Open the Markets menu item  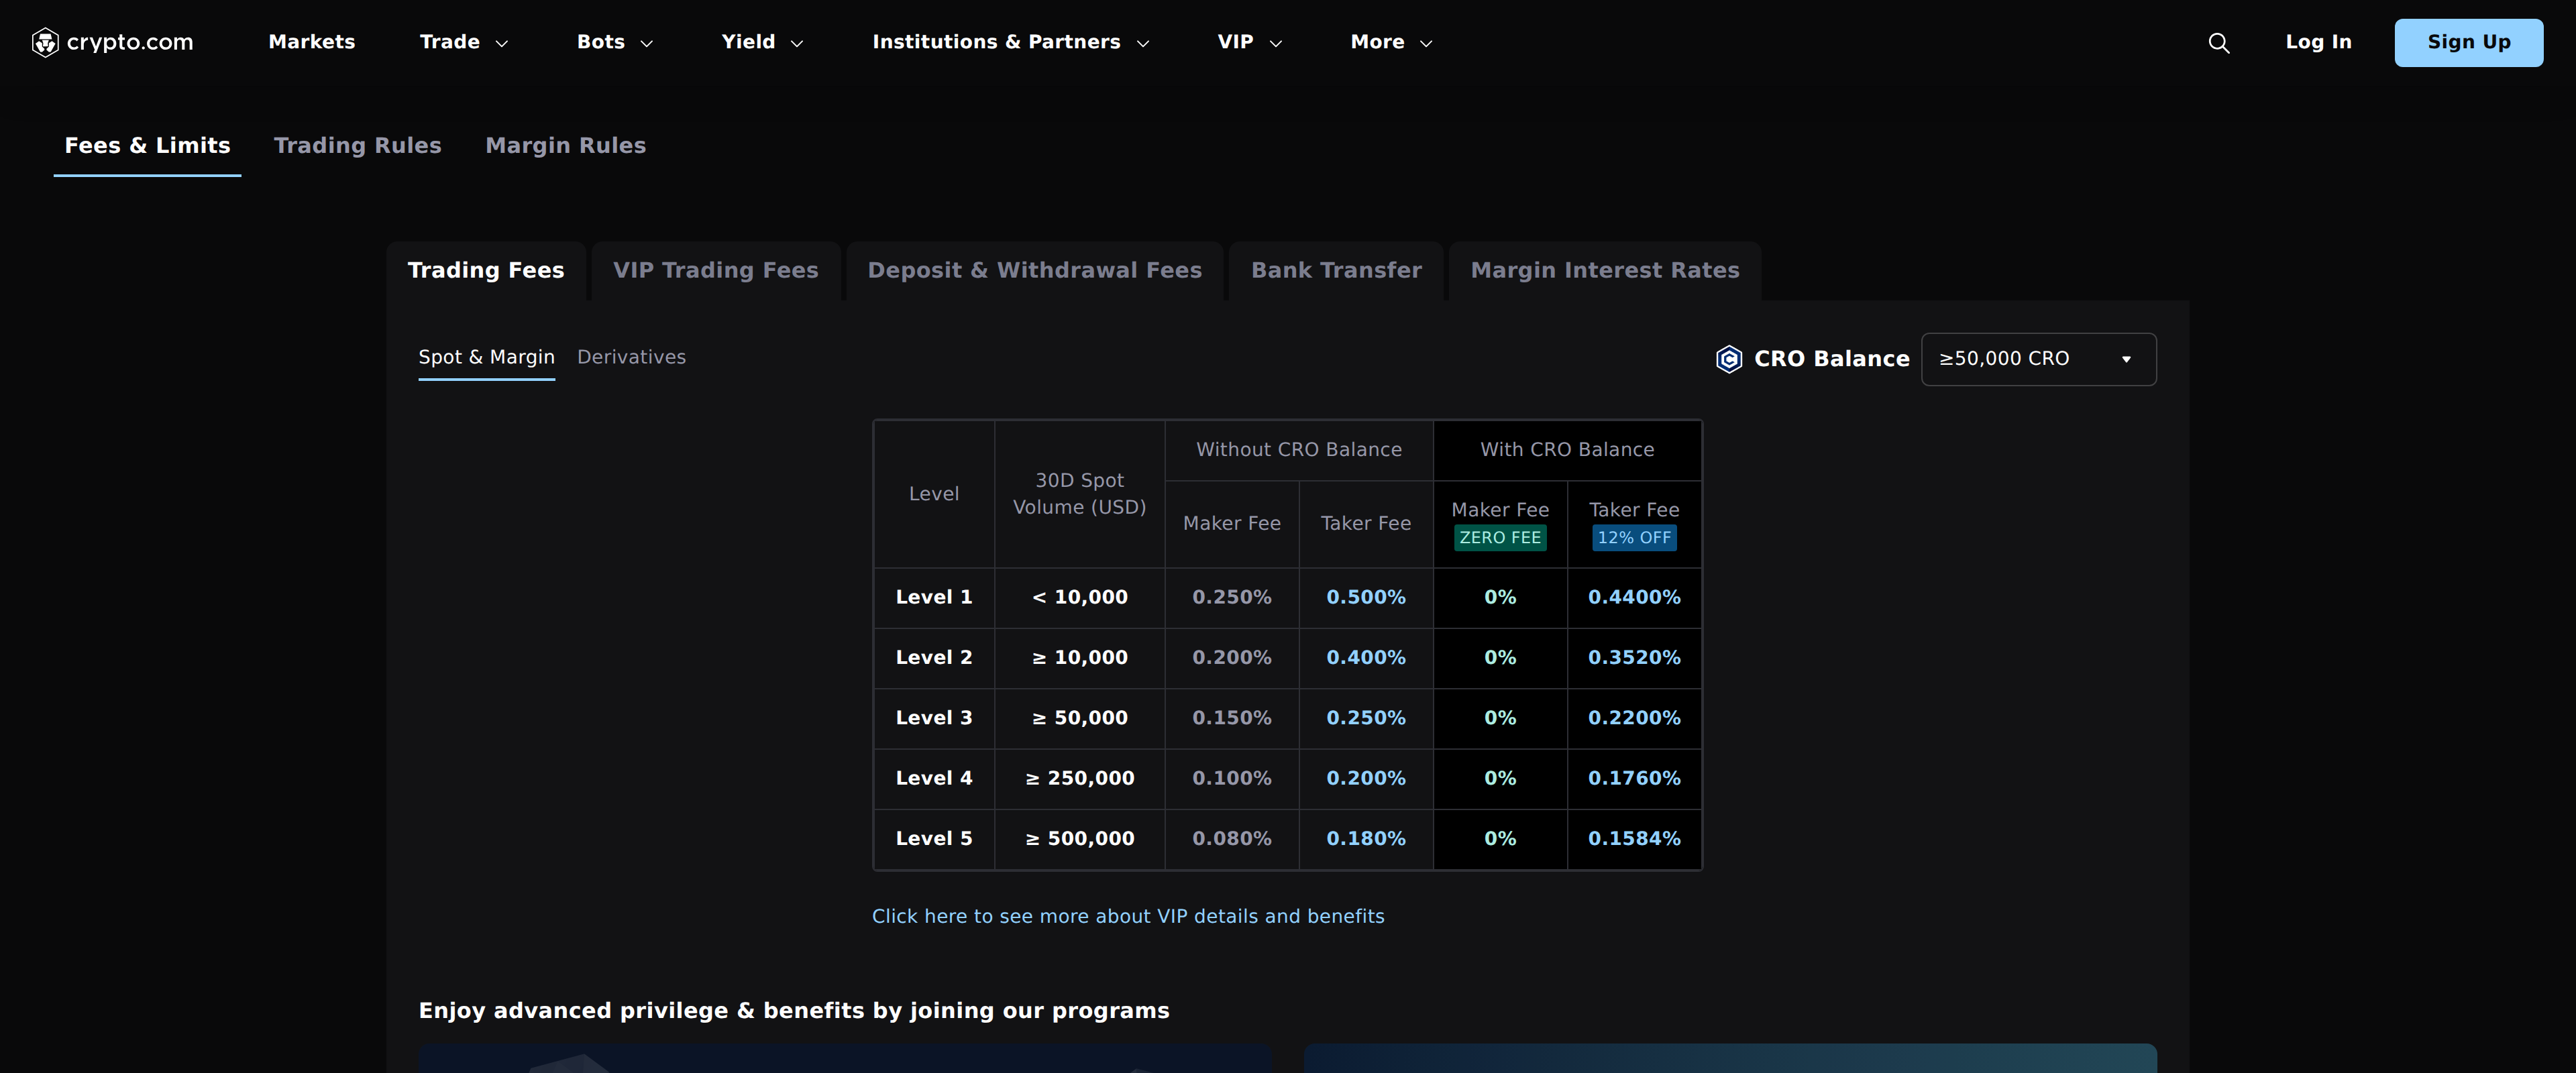312,42
